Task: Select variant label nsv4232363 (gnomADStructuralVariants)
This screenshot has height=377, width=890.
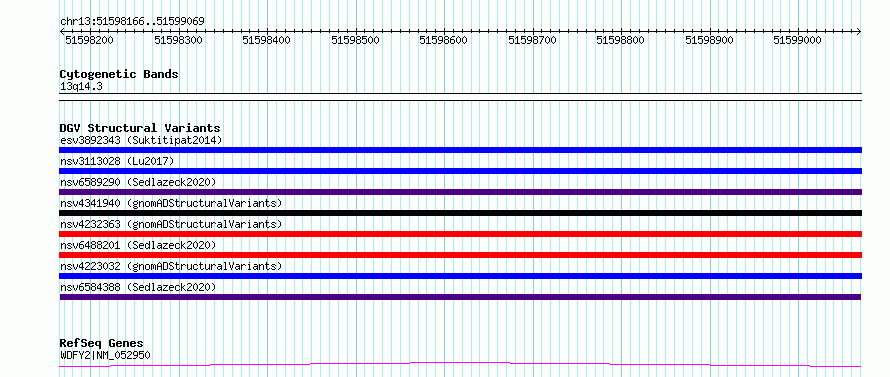Action: (x=171, y=224)
